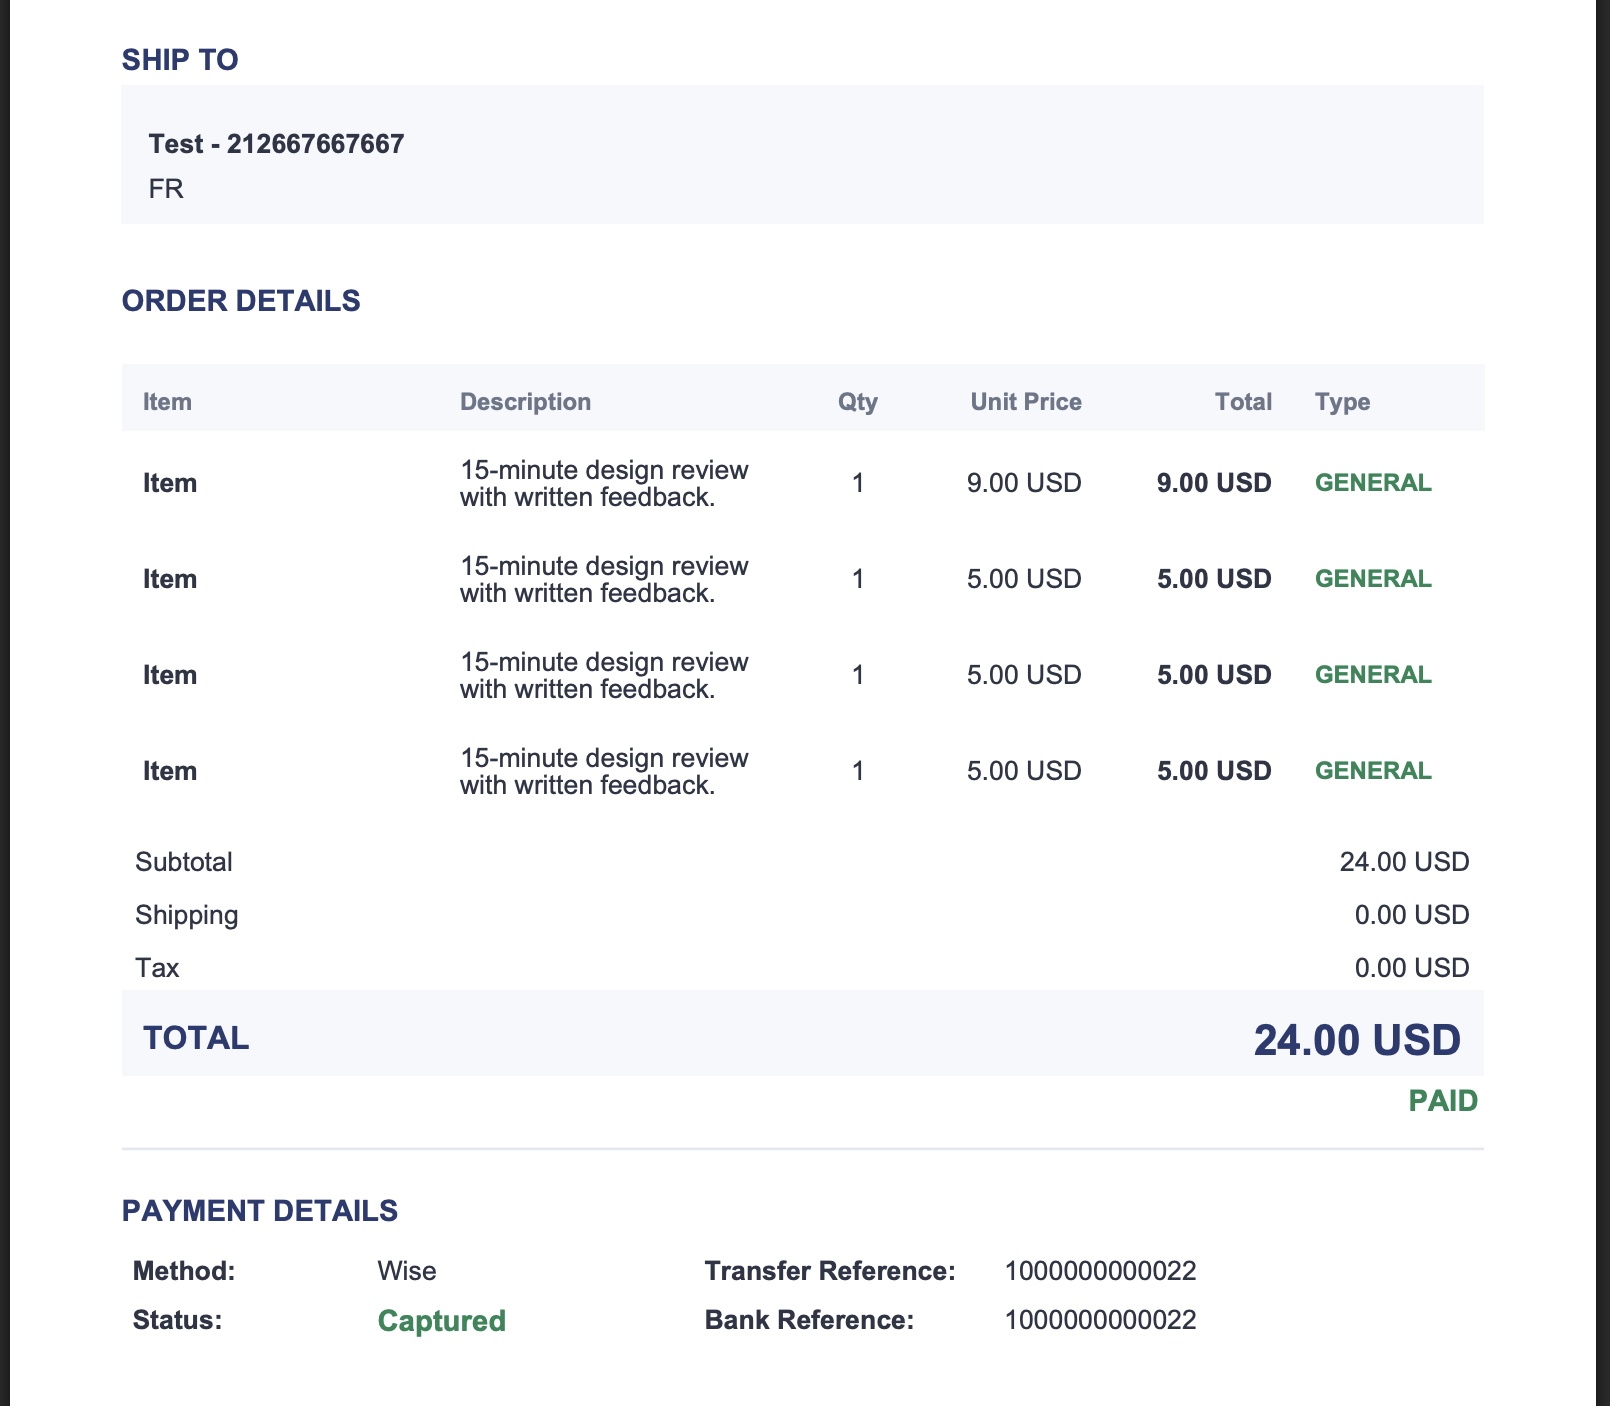Click the Transfer Reference: label

click(830, 1271)
